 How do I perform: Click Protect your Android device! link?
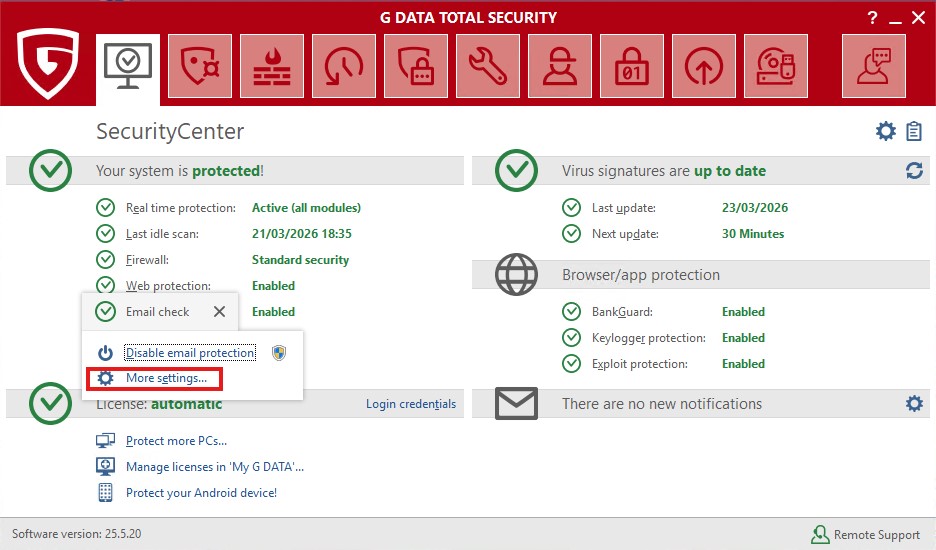click(201, 493)
